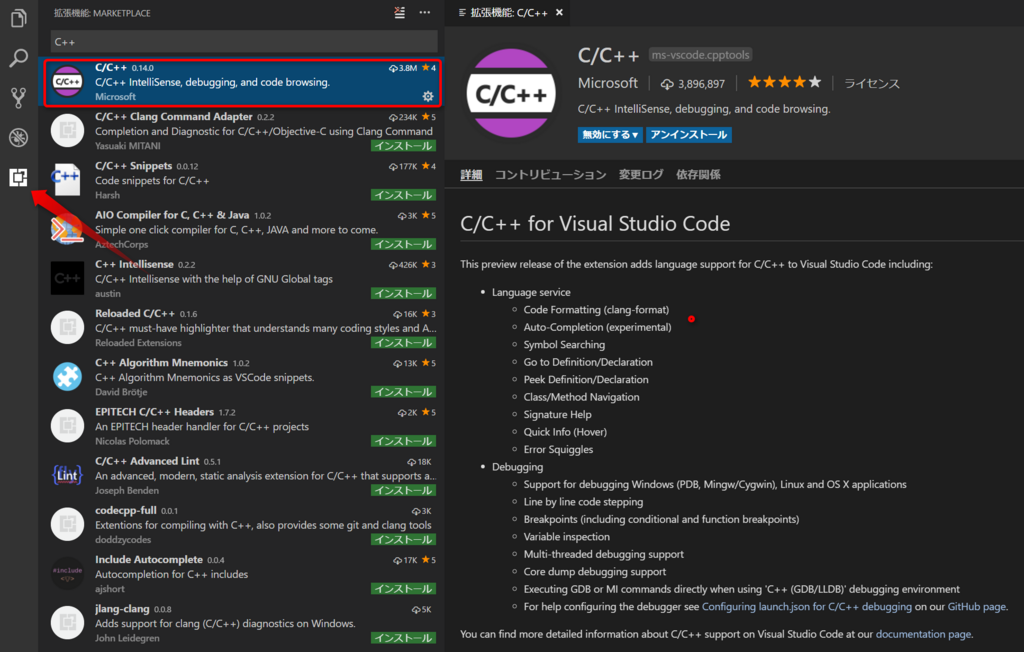
Task: Open the Explorer view in activity bar
Action: [x=18, y=18]
